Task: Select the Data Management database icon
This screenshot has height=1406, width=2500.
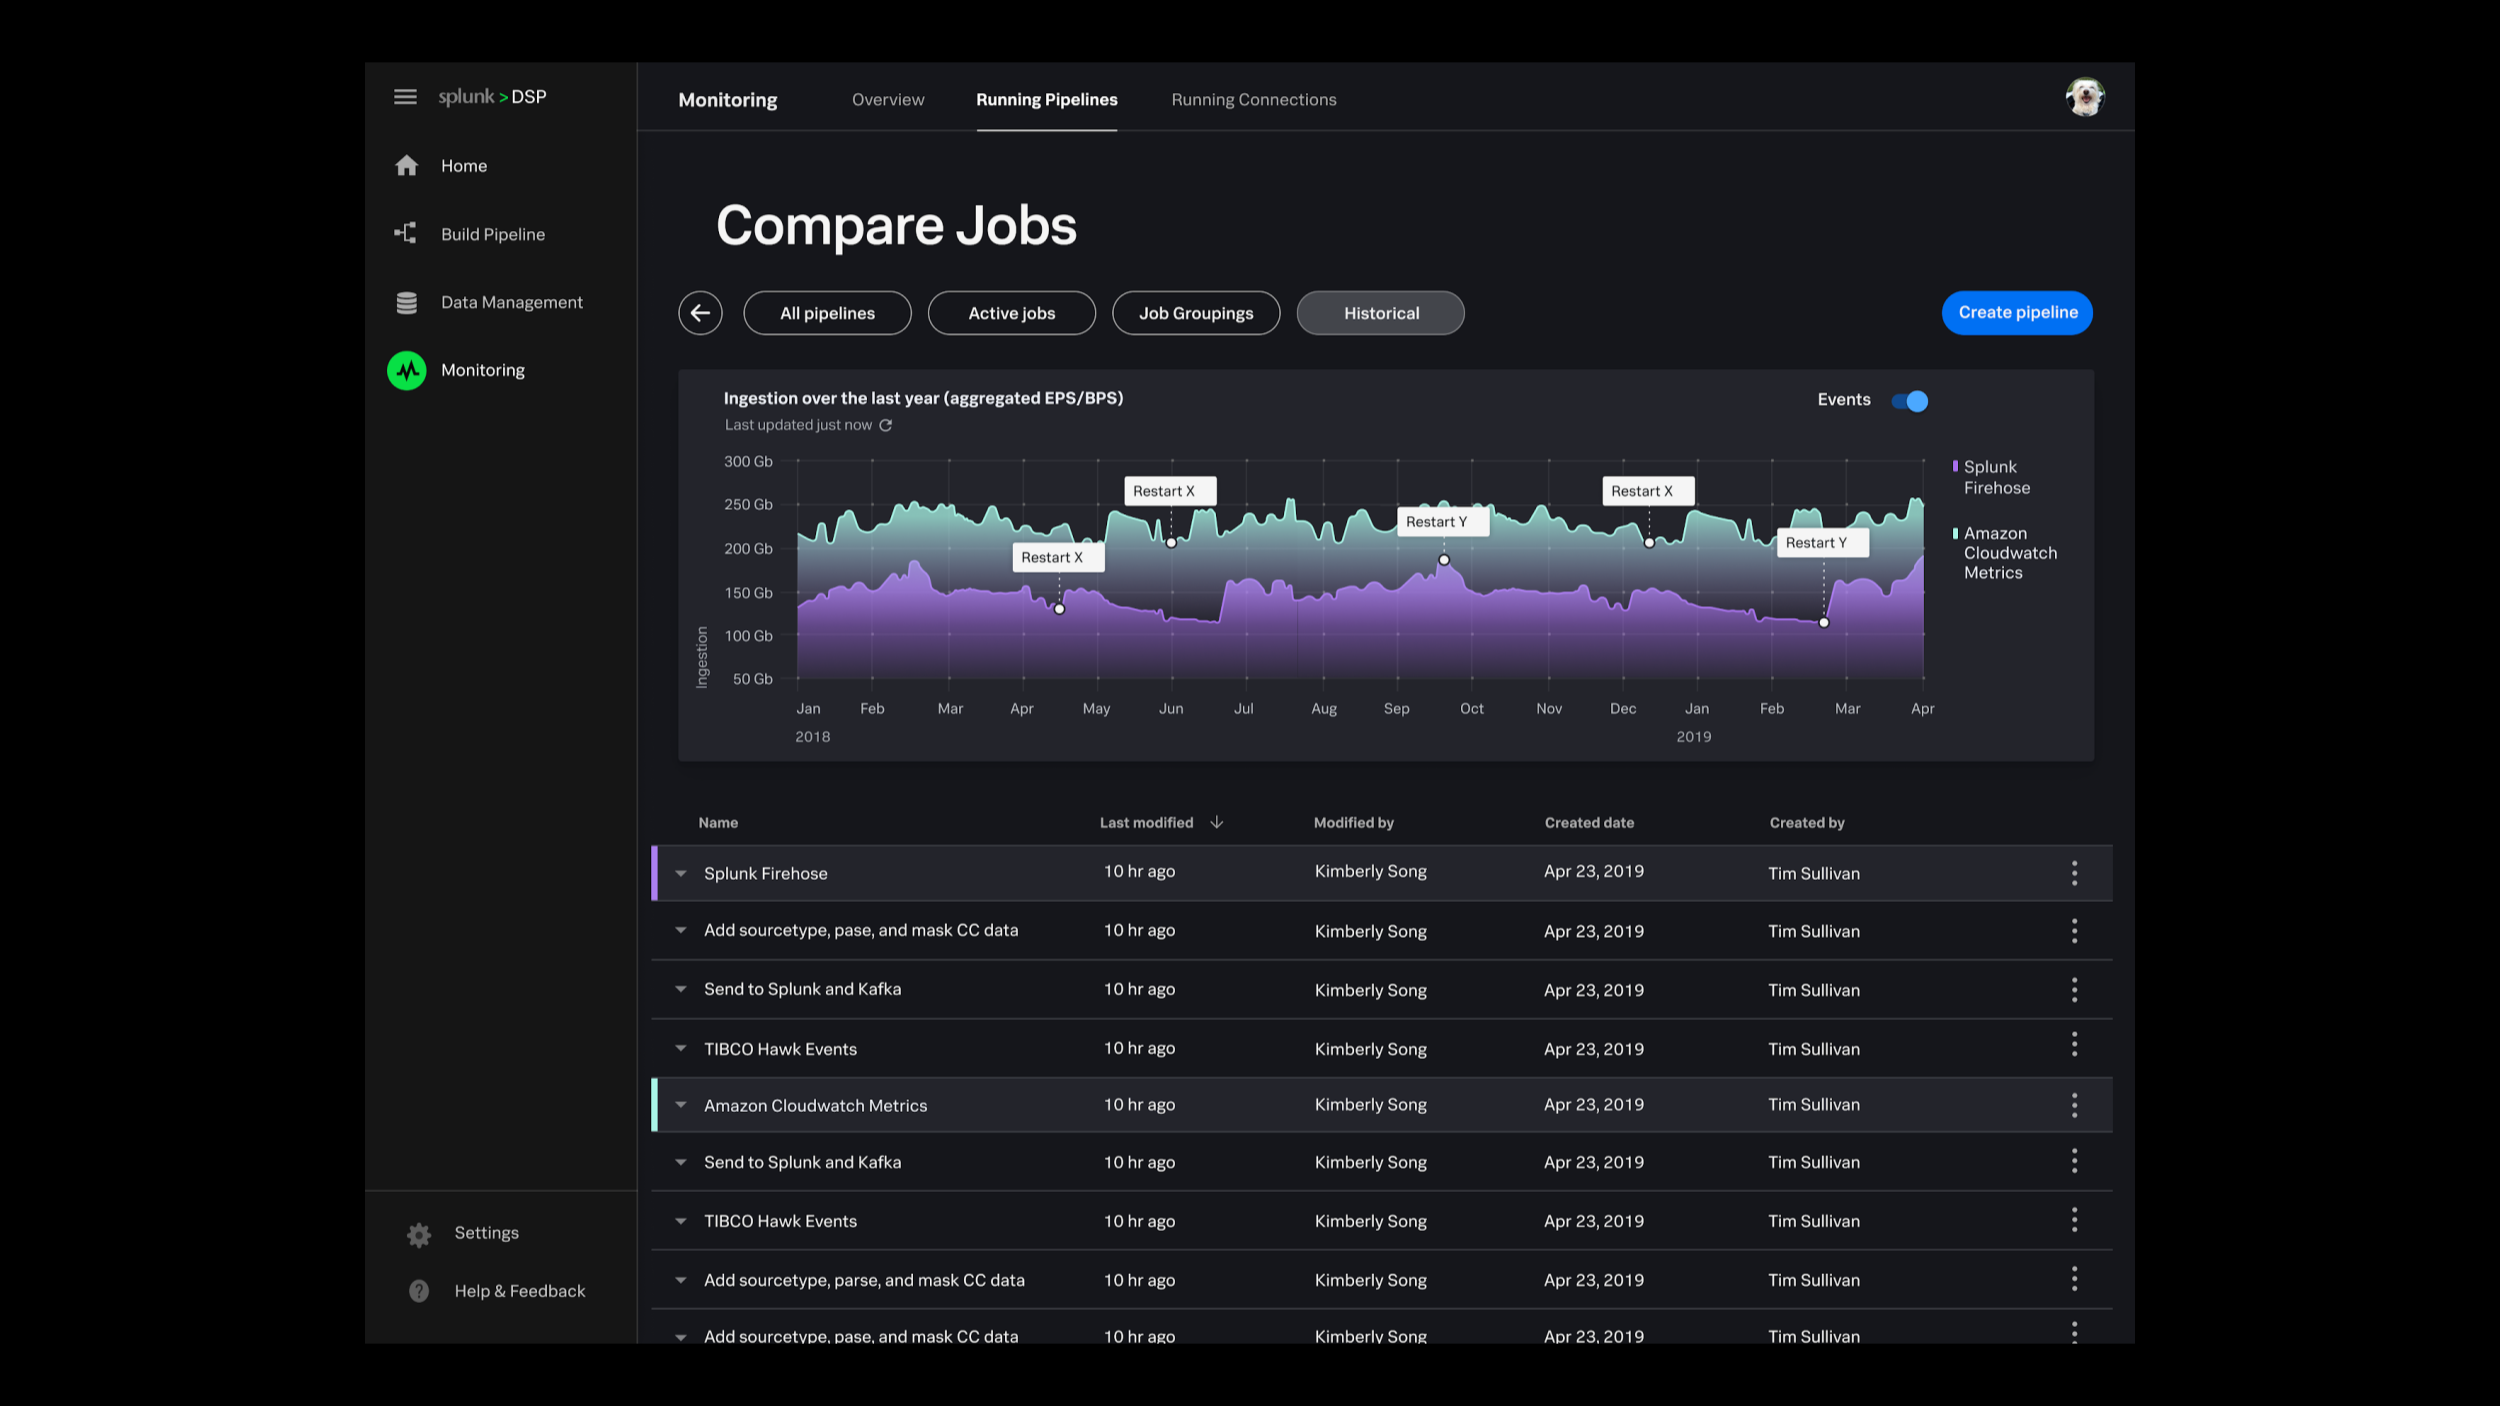Action: point(406,303)
